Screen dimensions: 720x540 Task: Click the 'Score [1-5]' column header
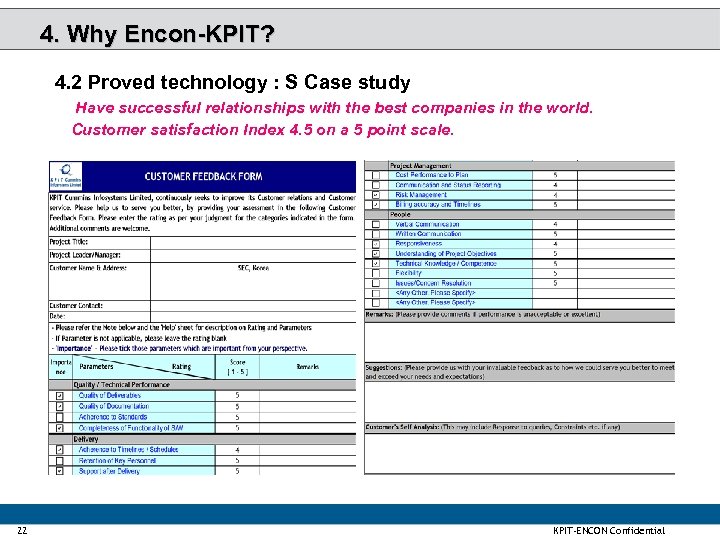pos(237,367)
